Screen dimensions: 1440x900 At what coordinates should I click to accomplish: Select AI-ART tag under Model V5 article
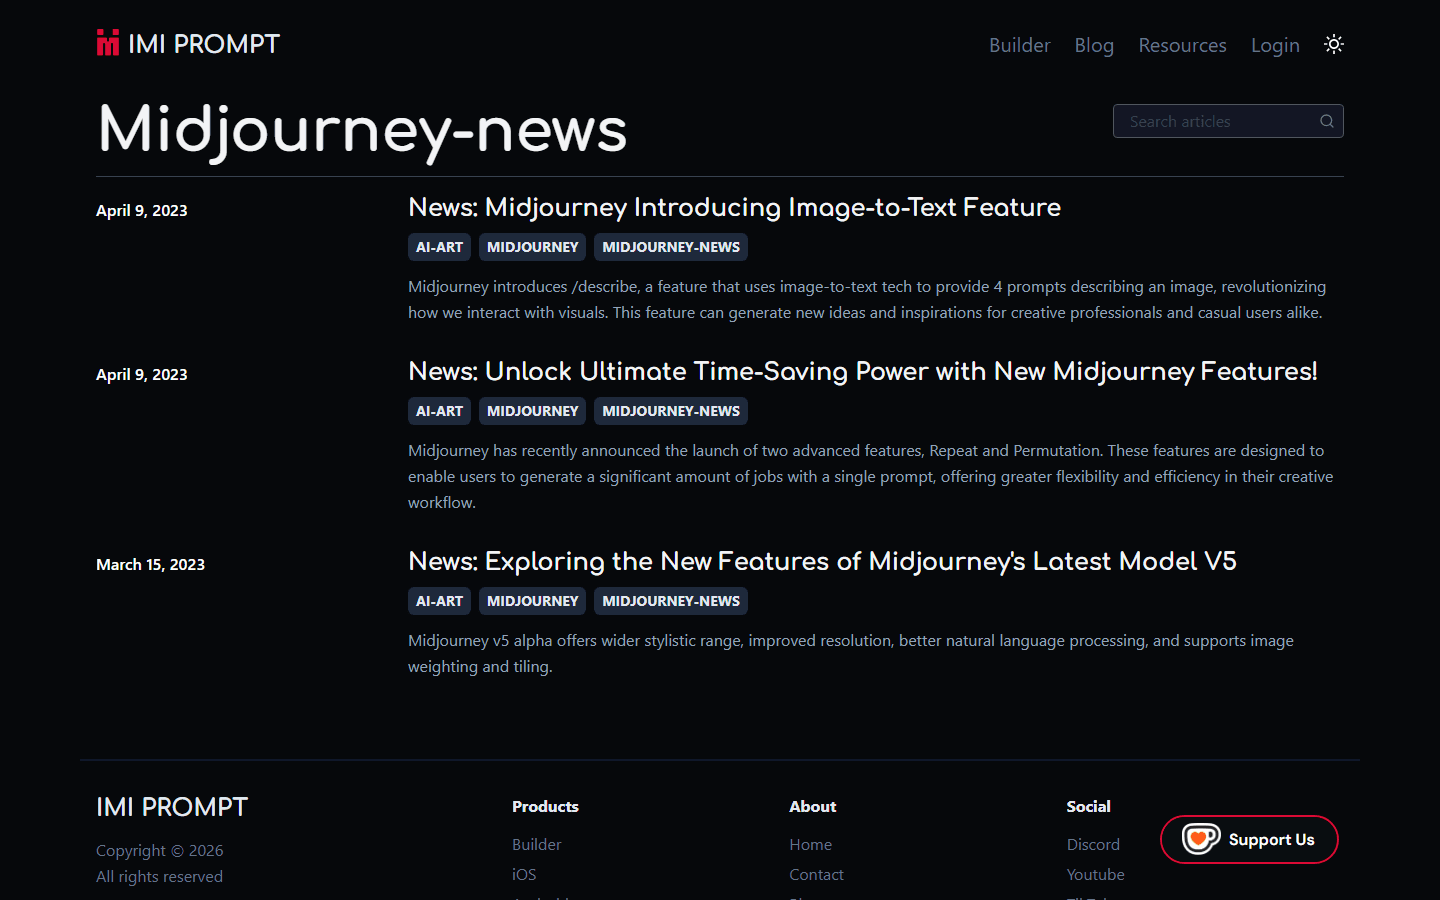pyautogui.click(x=439, y=601)
